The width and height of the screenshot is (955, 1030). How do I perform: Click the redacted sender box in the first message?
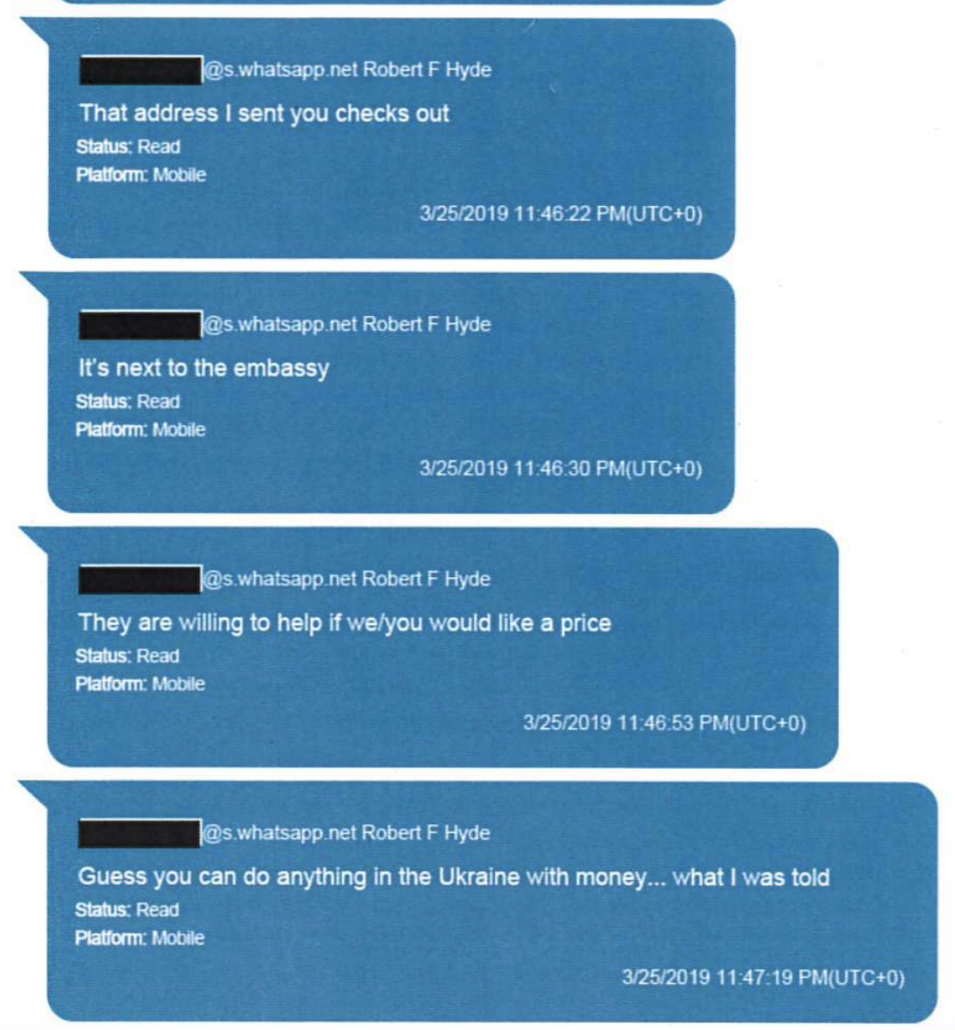pyautogui.click(x=141, y=70)
